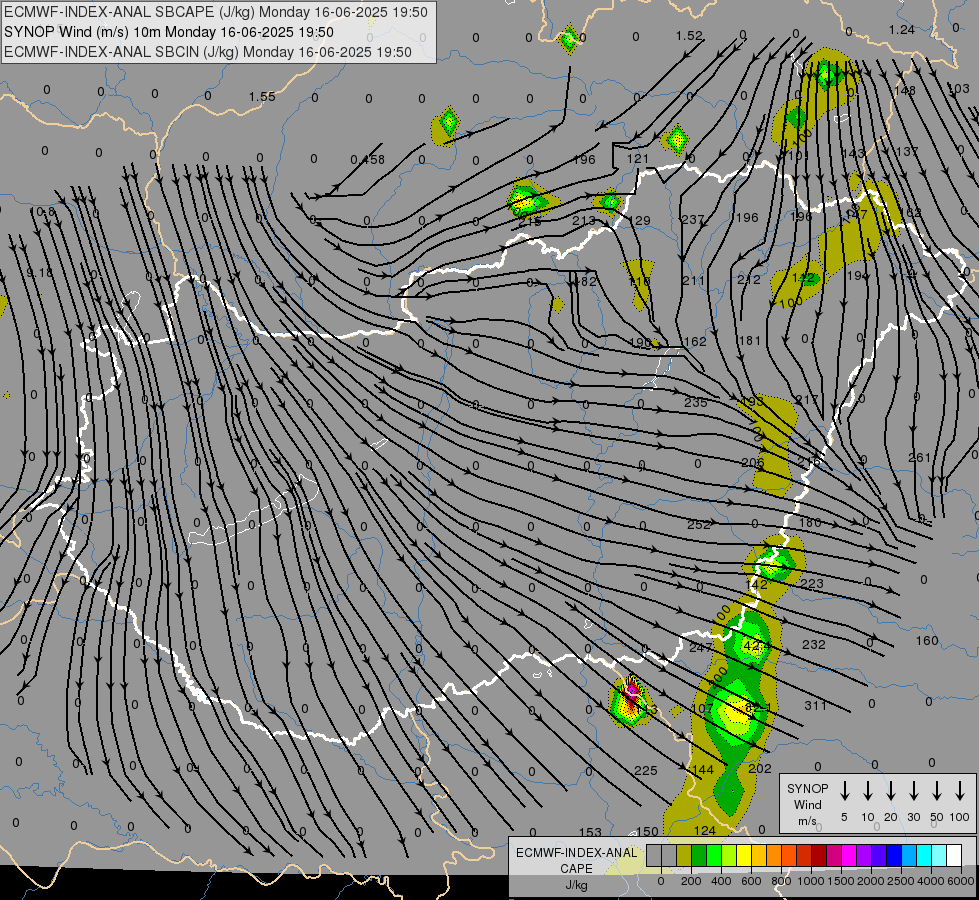Click the 213 value on map
The width and height of the screenshot is (979, 900).
pos(584,220)
